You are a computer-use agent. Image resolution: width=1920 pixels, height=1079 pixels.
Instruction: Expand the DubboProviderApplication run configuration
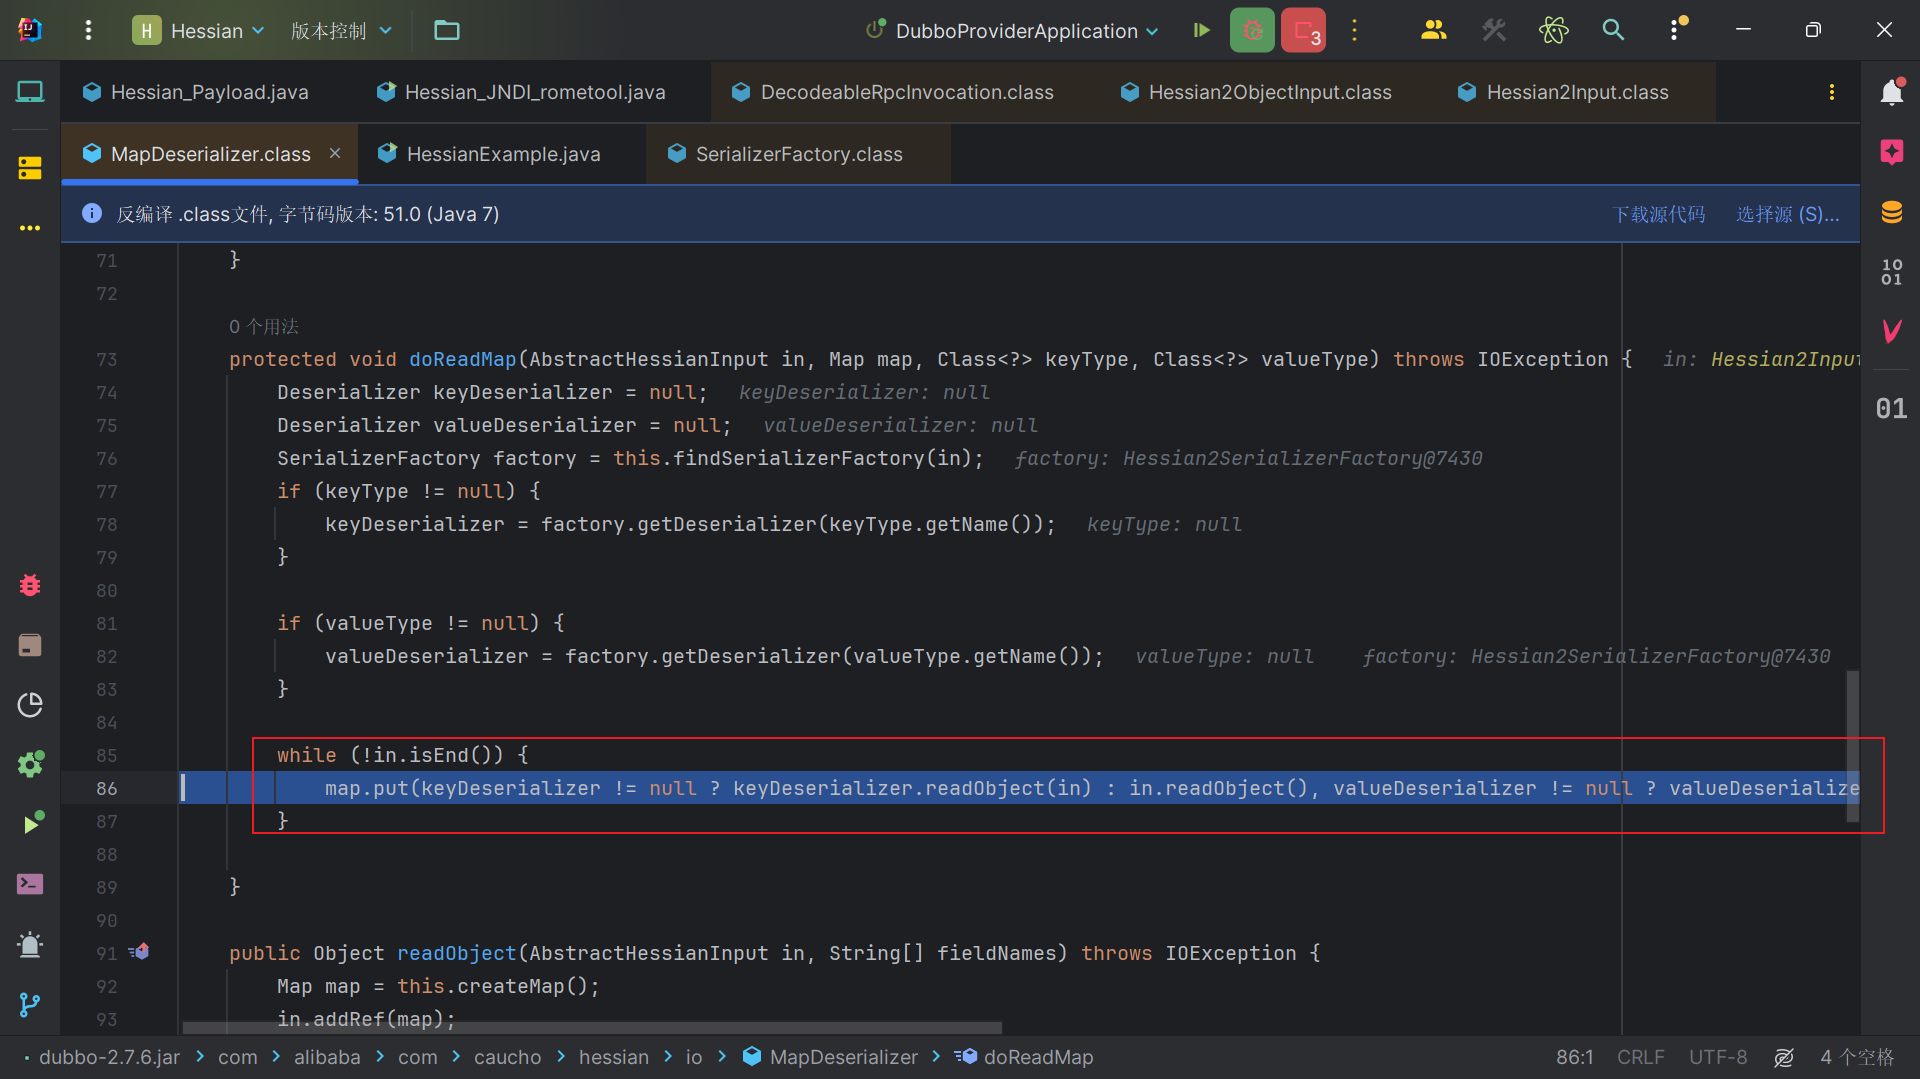point(1012,30)
